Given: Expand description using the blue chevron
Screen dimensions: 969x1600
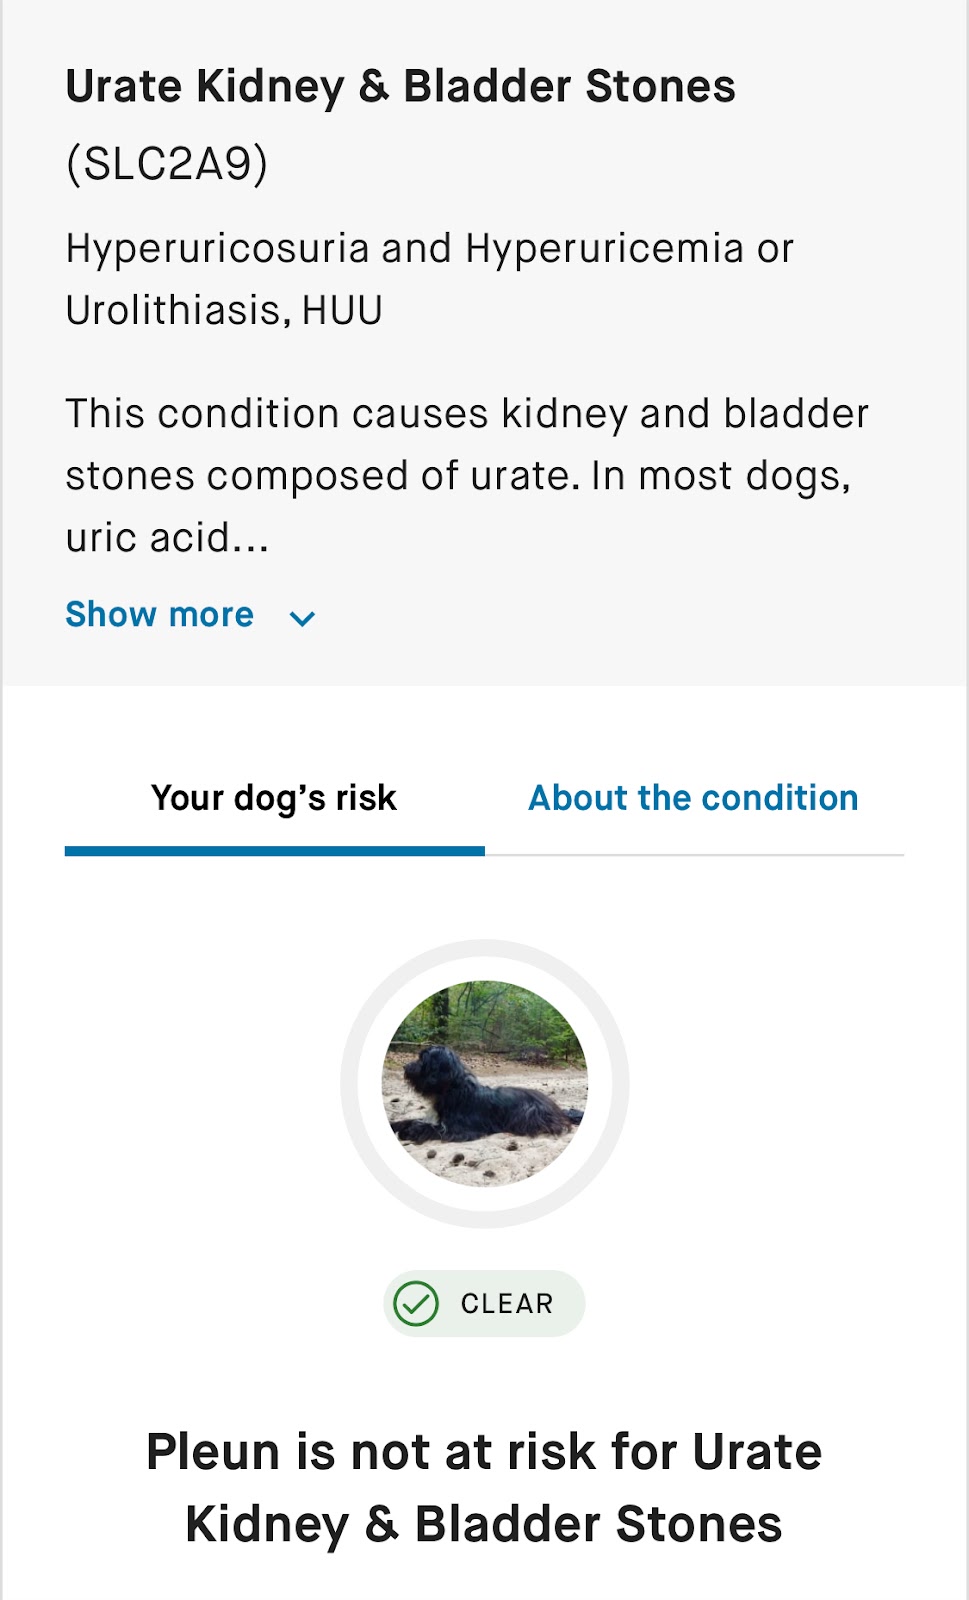Looking at the screenshot, I should (x=302, y=618).
